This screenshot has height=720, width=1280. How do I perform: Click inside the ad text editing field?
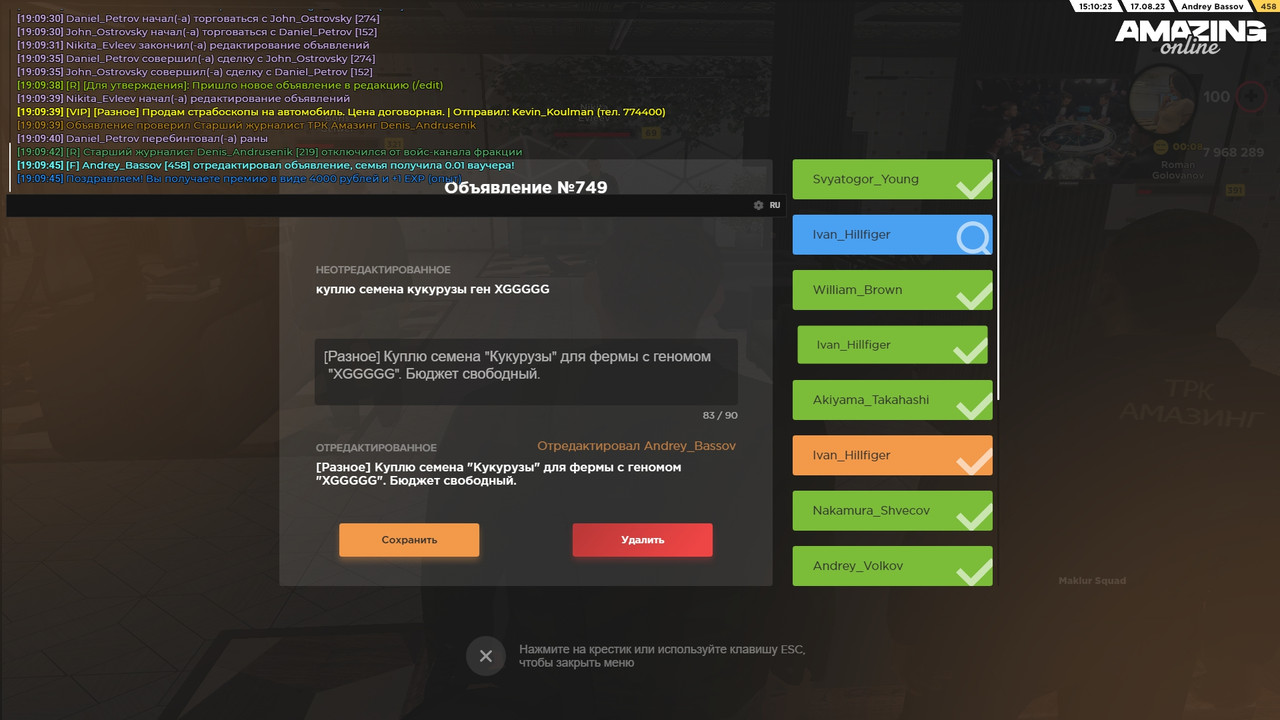[x=526, y=371]
